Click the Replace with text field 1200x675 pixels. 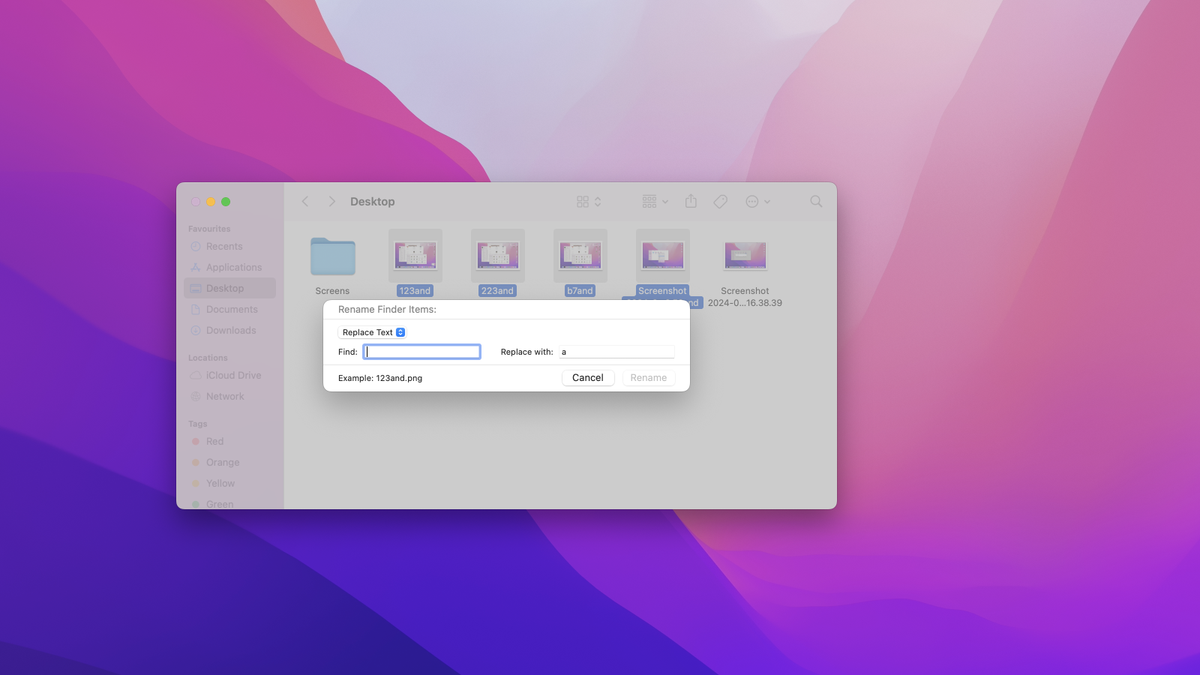(x=616, y=352)
